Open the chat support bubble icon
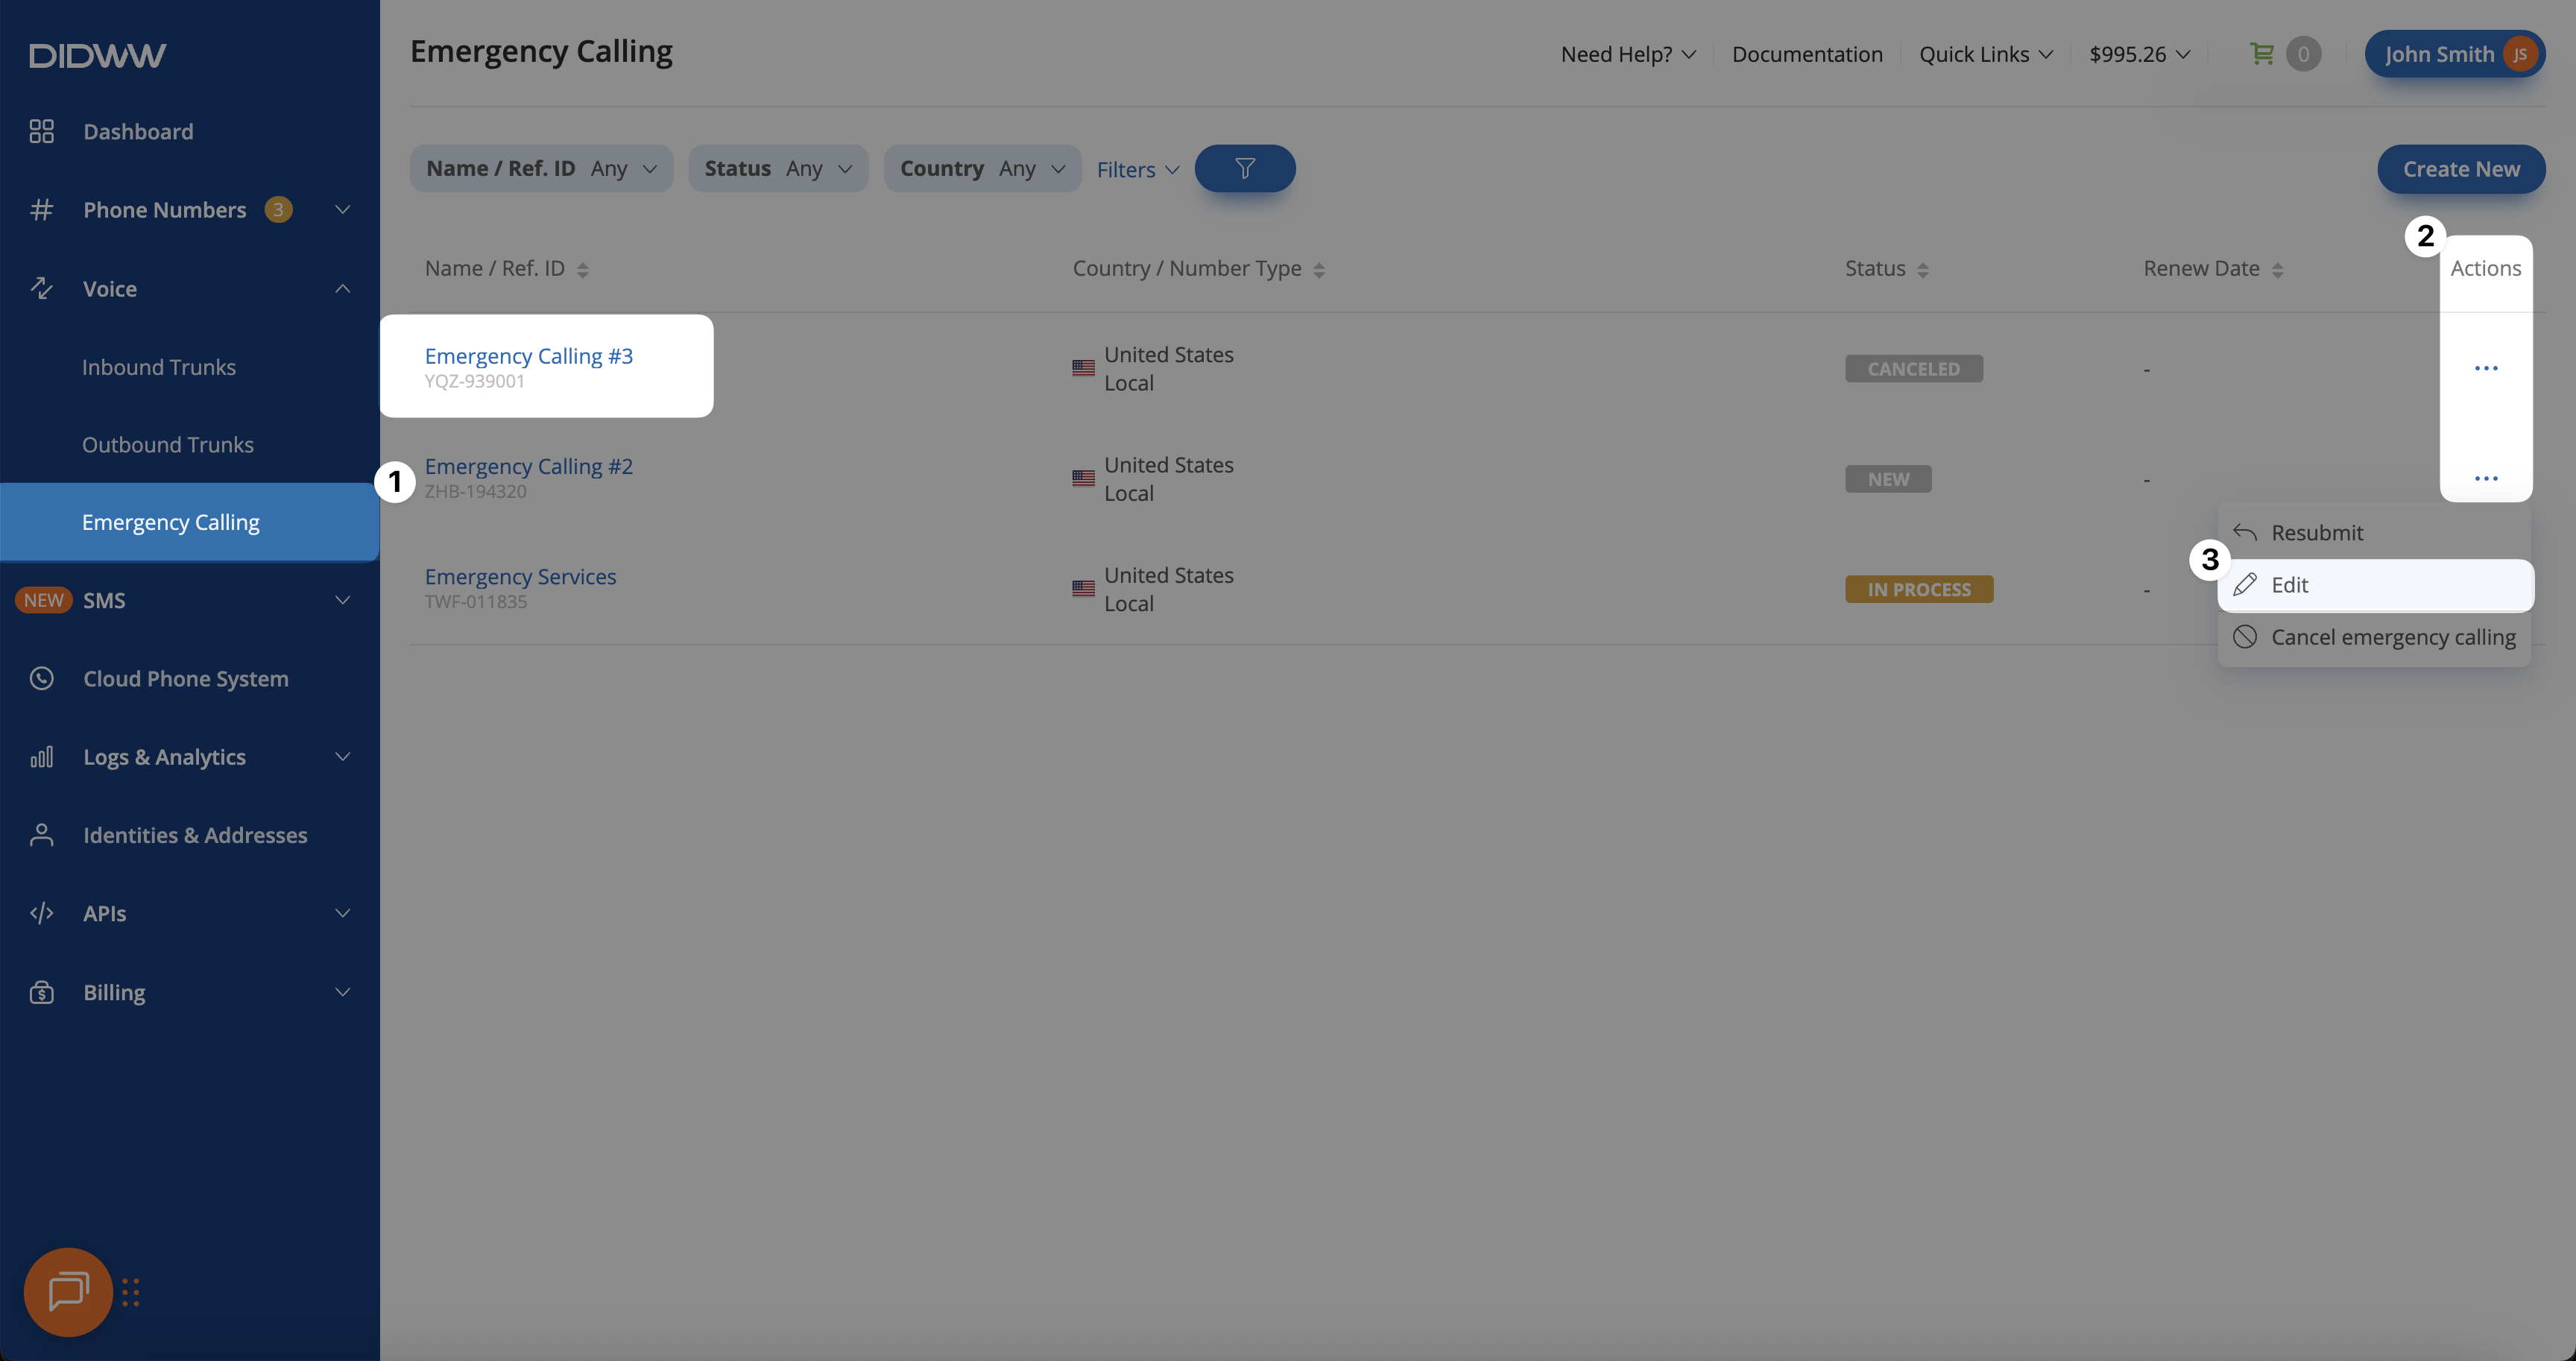 pos(68,1291)
